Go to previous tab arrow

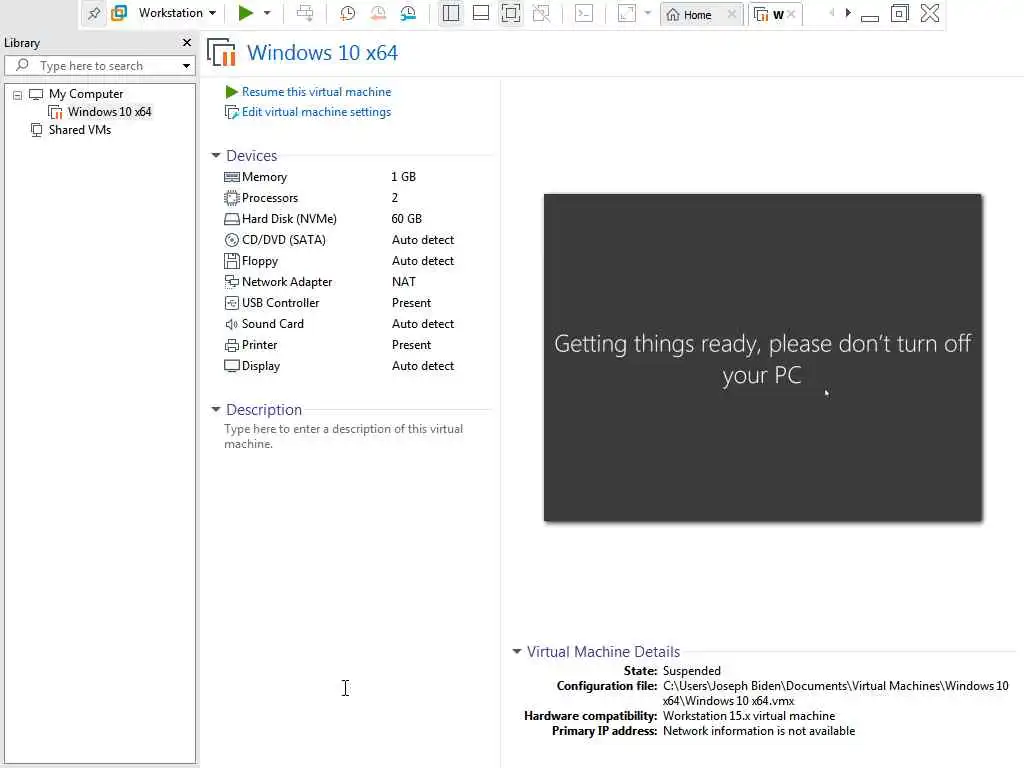pyautogui.click(x=832, y=13)
